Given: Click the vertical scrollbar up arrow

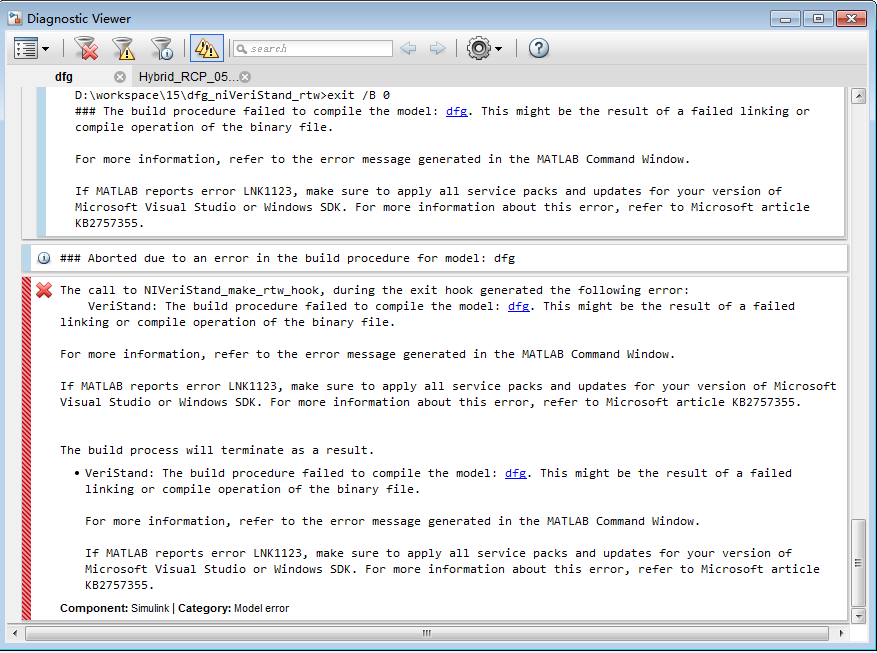Looking at the screenshot, I should click(x=859, y=96).
